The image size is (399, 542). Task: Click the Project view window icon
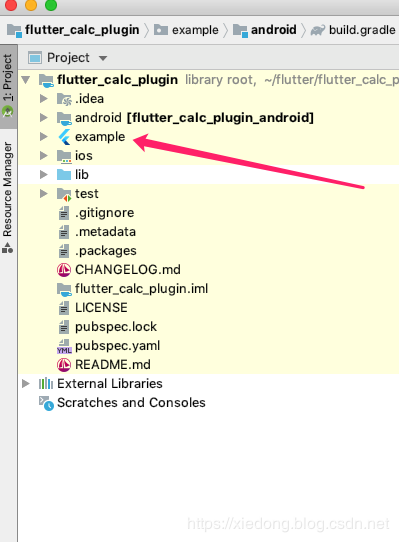[x=35, y=58]
